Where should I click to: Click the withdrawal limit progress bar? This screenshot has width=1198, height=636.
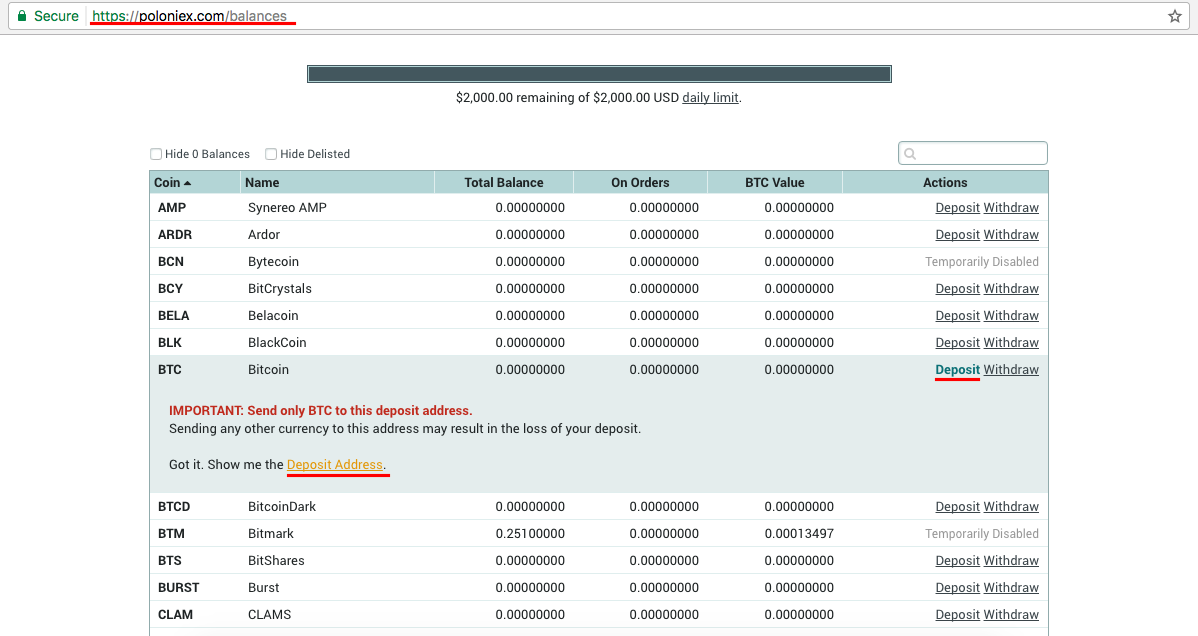pos(599,74)
